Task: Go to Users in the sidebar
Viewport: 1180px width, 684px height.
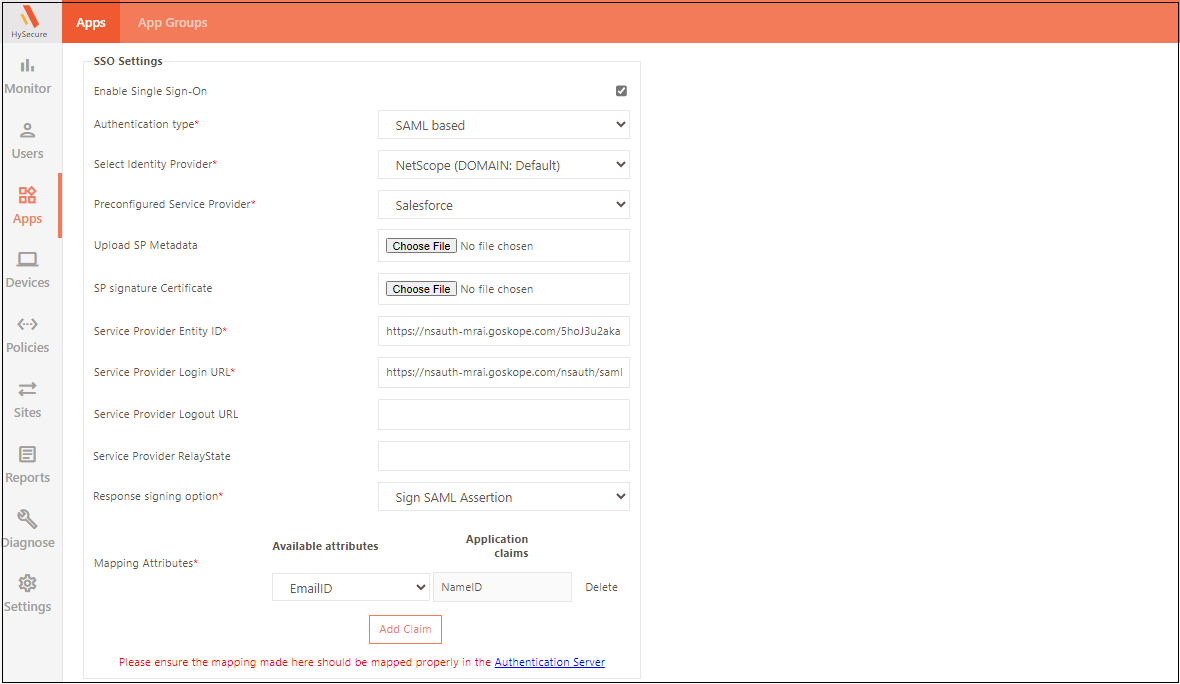Action: pos(28,141)
